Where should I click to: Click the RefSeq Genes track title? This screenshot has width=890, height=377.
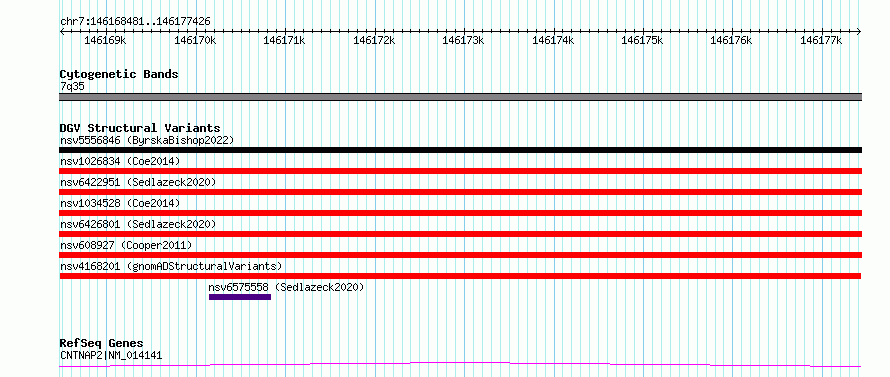(x=102, y=344)
